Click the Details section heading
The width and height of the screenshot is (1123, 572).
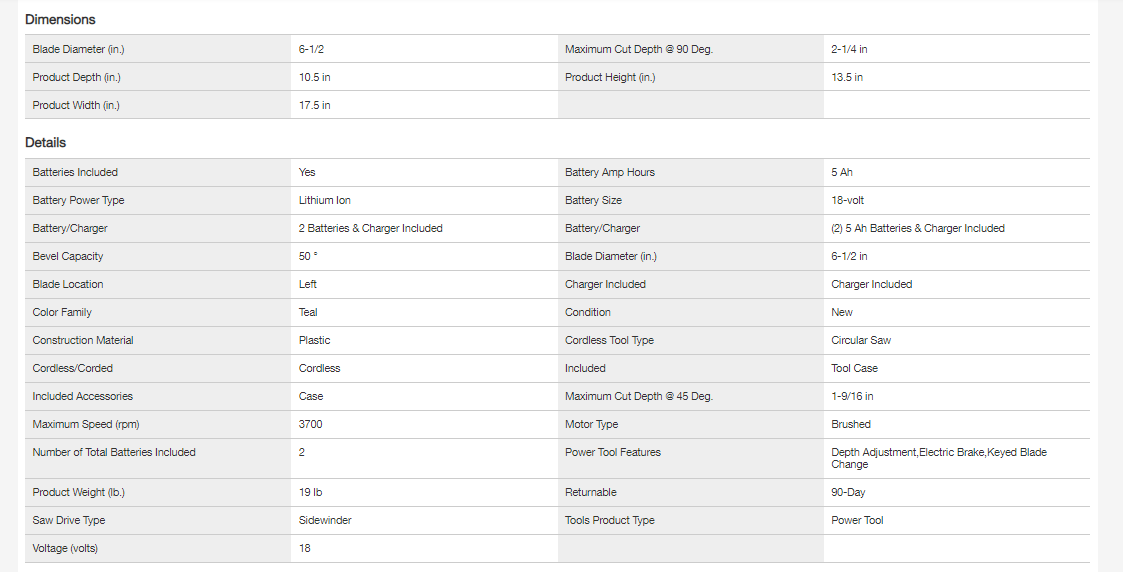coord(46,143)
